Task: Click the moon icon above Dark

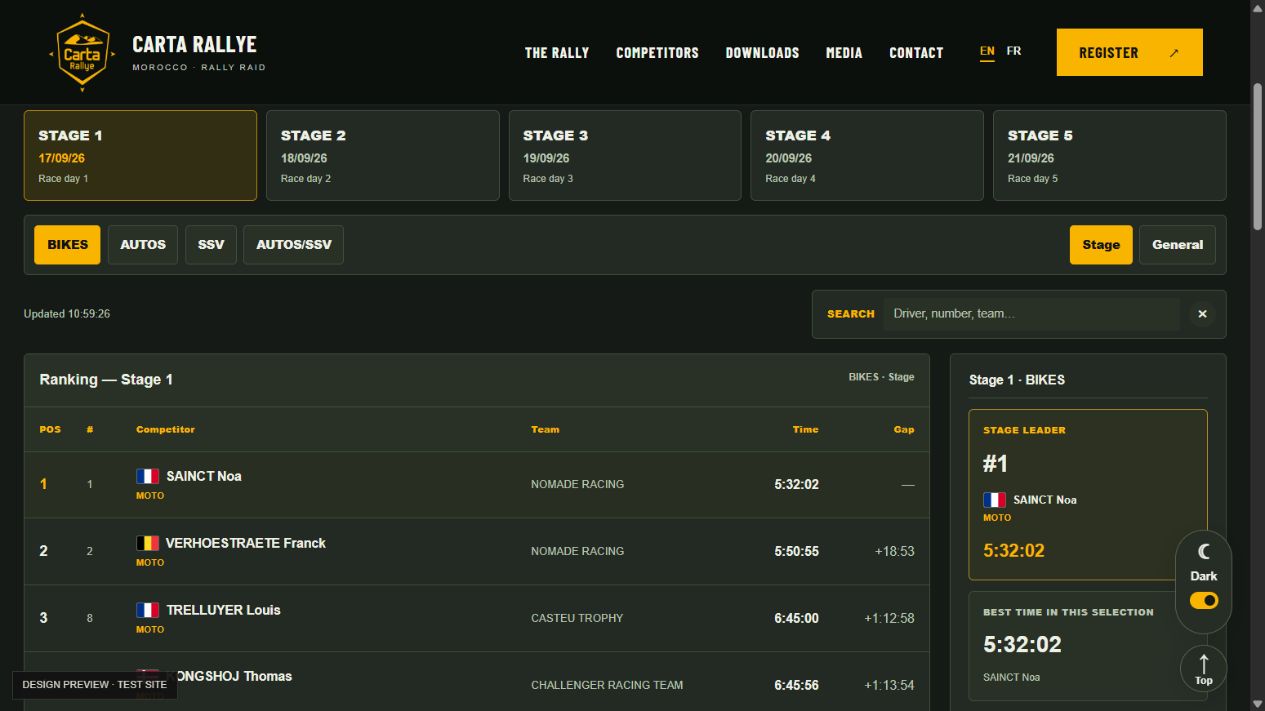Action: [x=1204, y=551]
